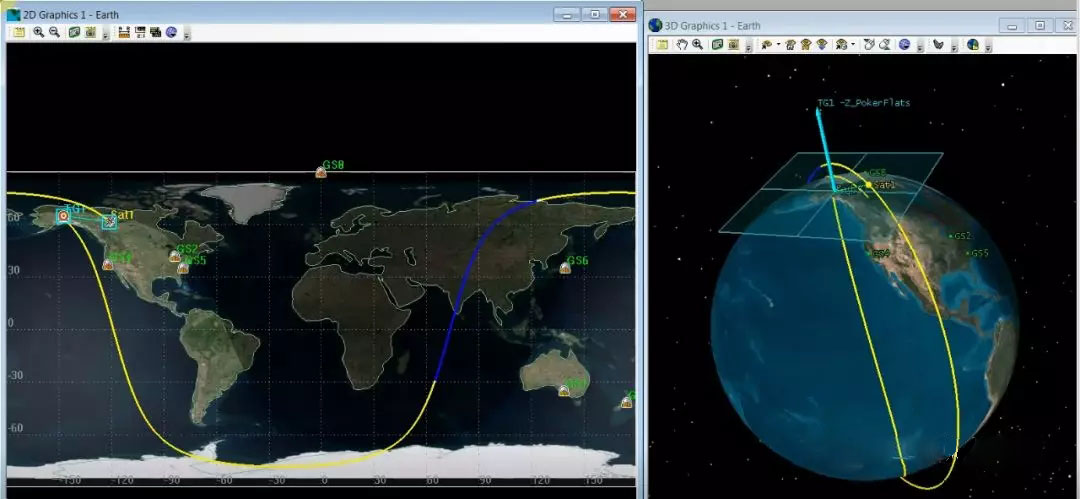Maximize the 3D Graphics window
This screenshot has width=1080, height=499.
point(1040,25)
